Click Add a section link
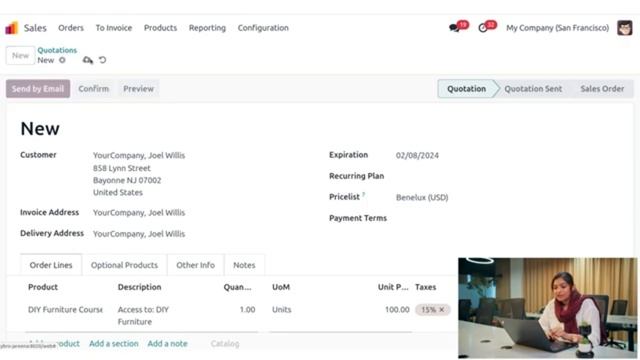 coord(114,344)
